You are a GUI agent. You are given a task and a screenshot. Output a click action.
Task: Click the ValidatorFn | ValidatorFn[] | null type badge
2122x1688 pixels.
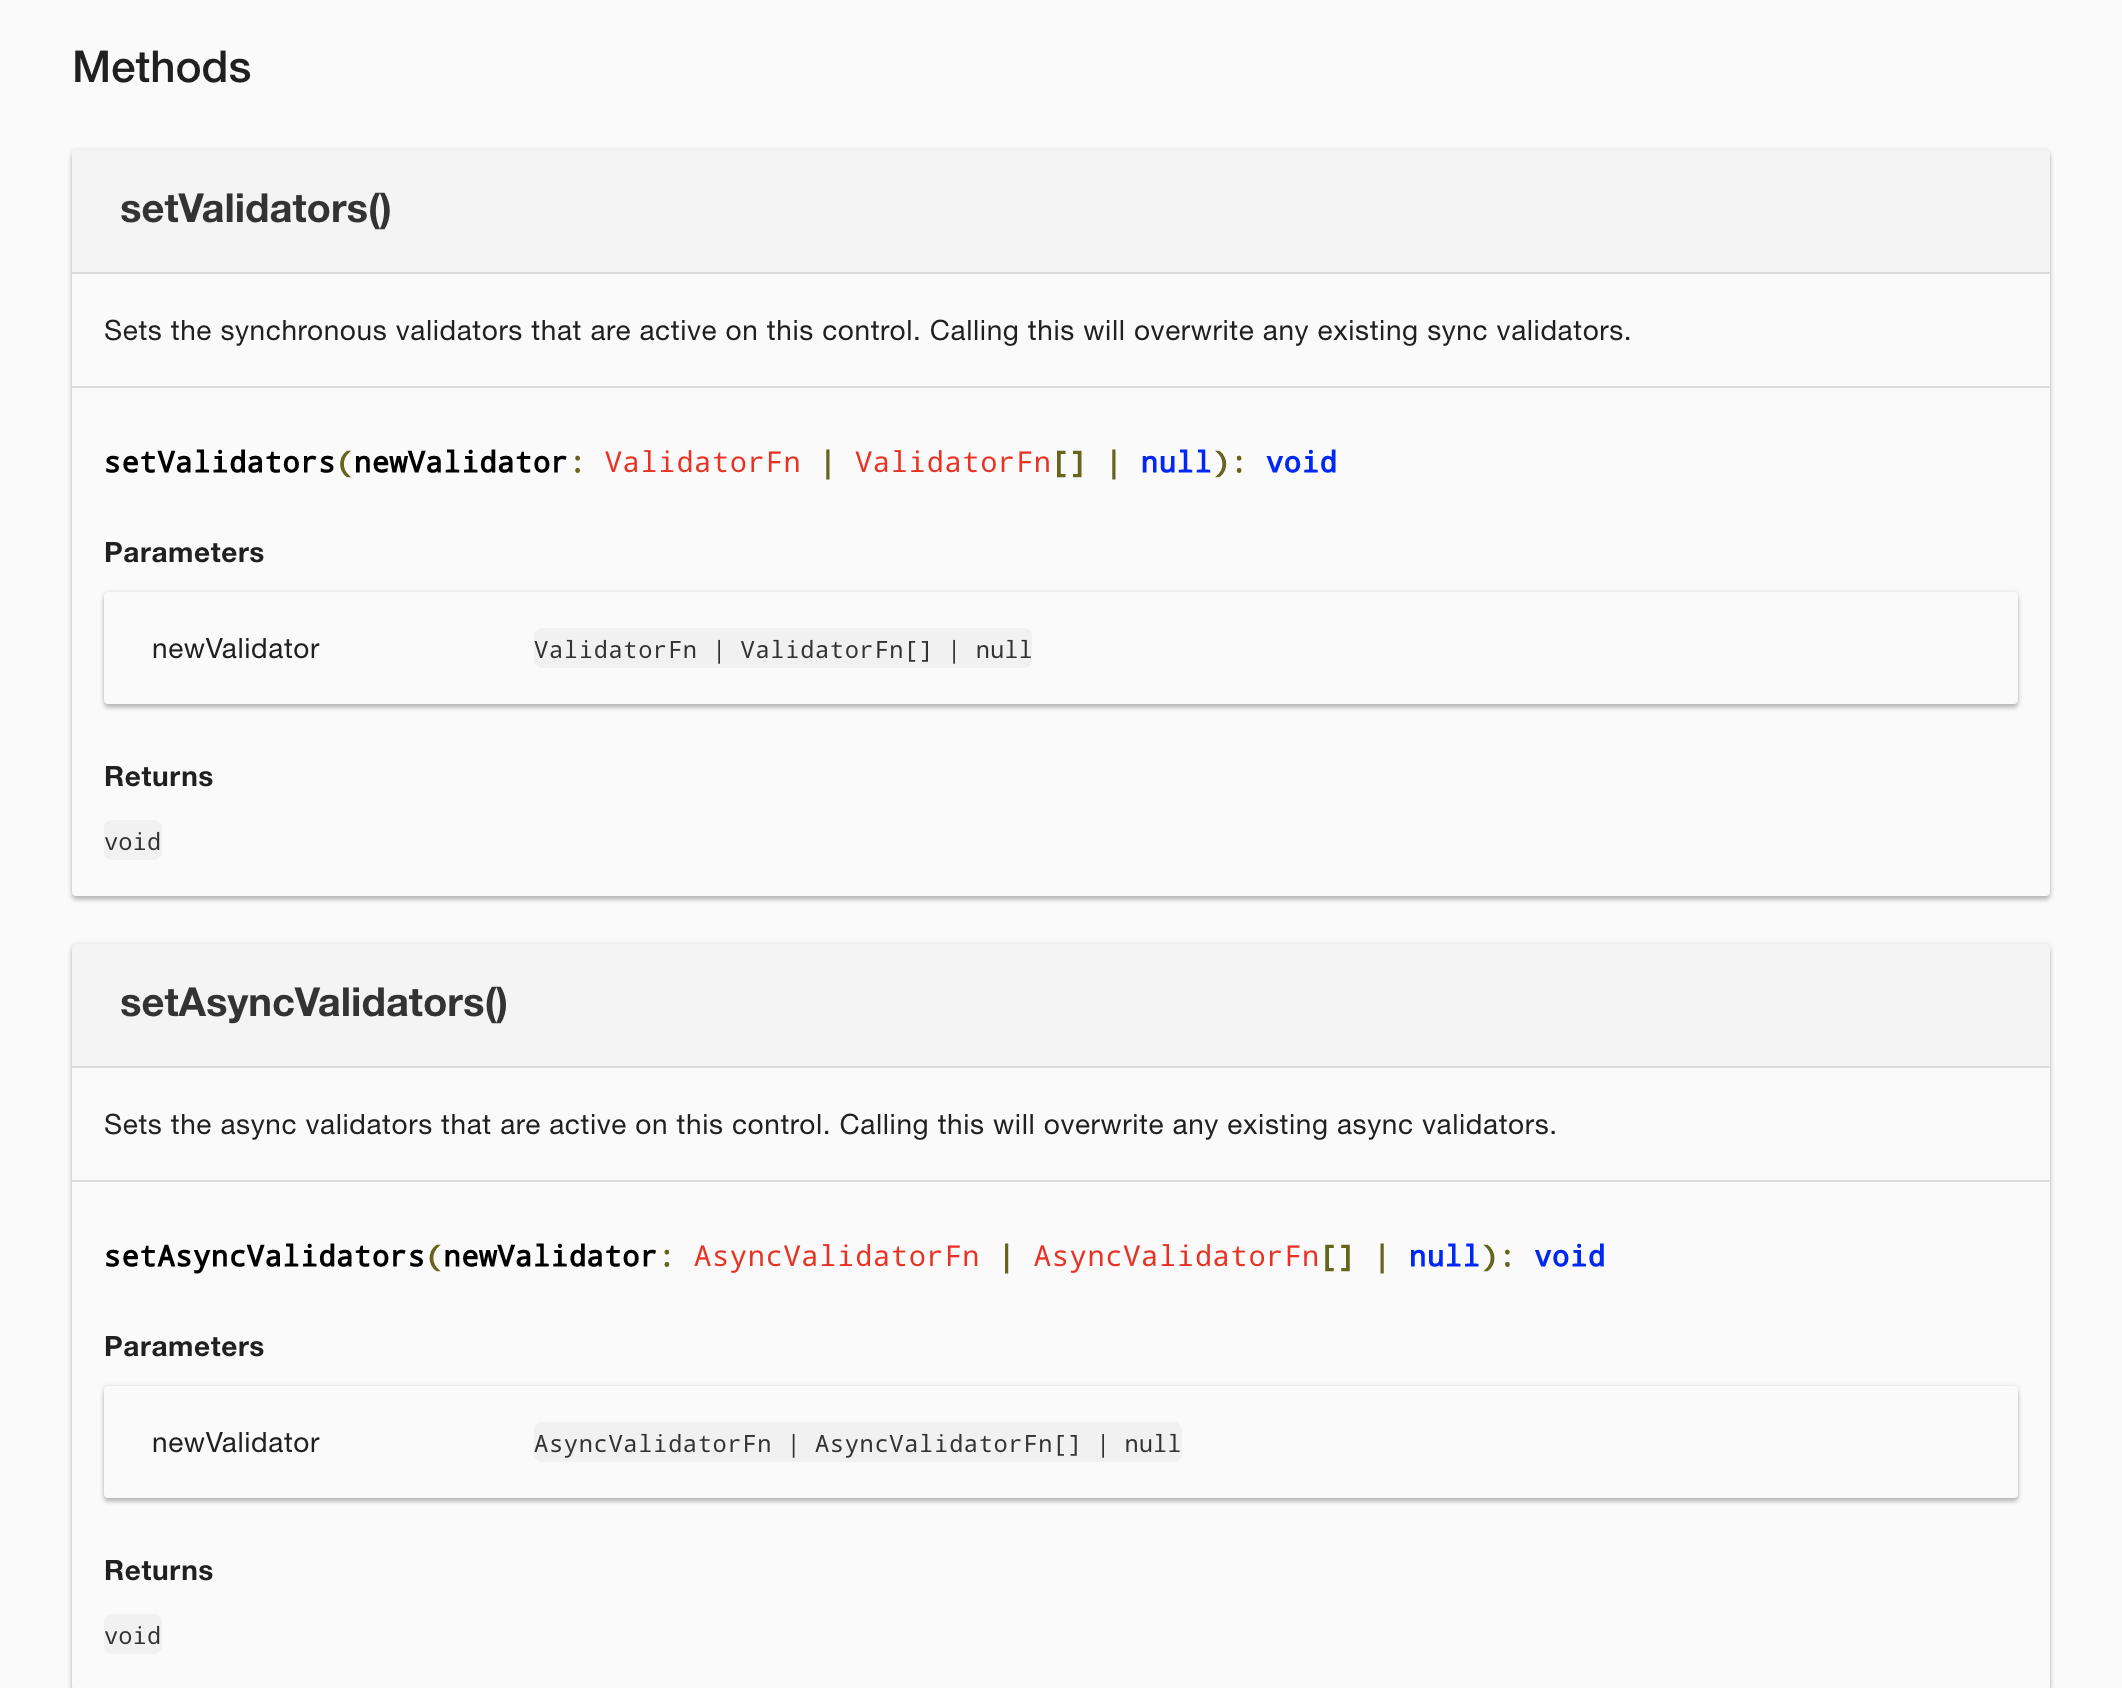(x=783, y=648)
